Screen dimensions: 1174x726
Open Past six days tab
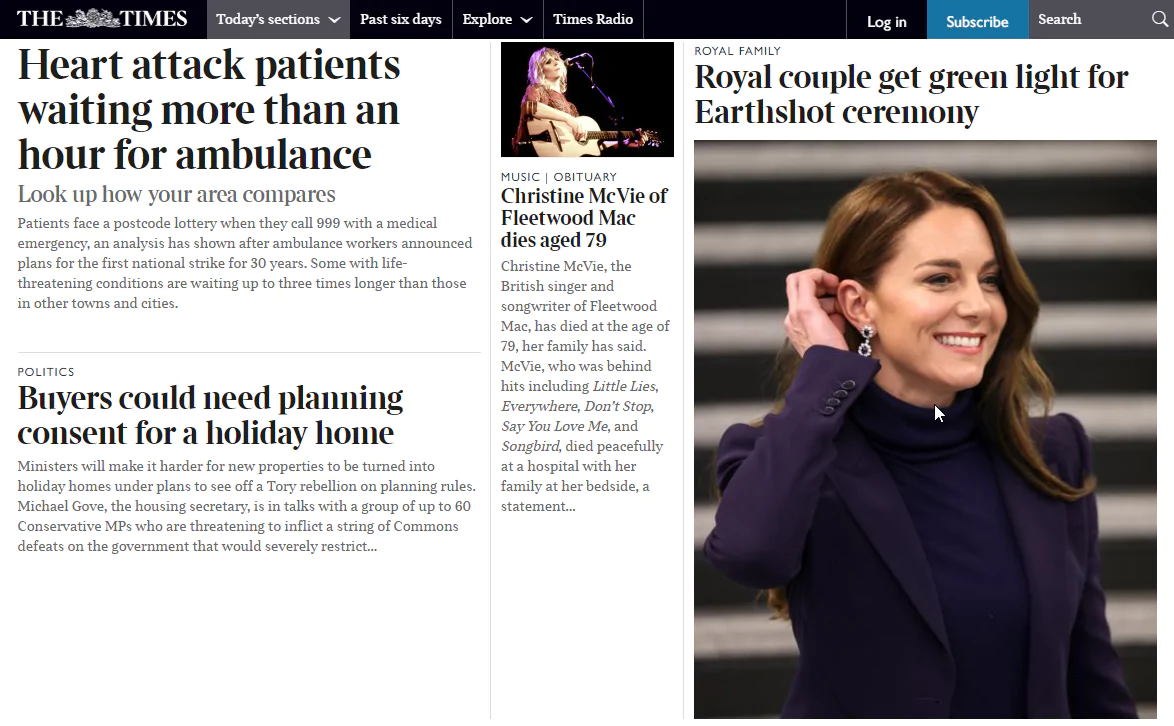(x=401, y=19)
